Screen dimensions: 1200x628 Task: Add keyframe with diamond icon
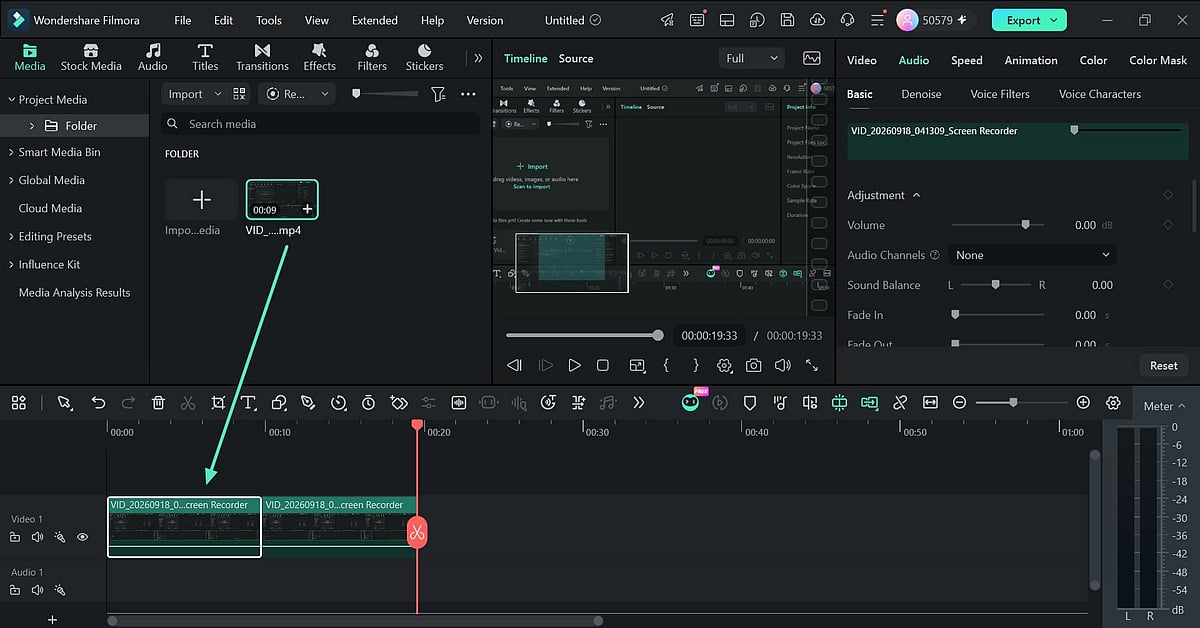[398, 402]
